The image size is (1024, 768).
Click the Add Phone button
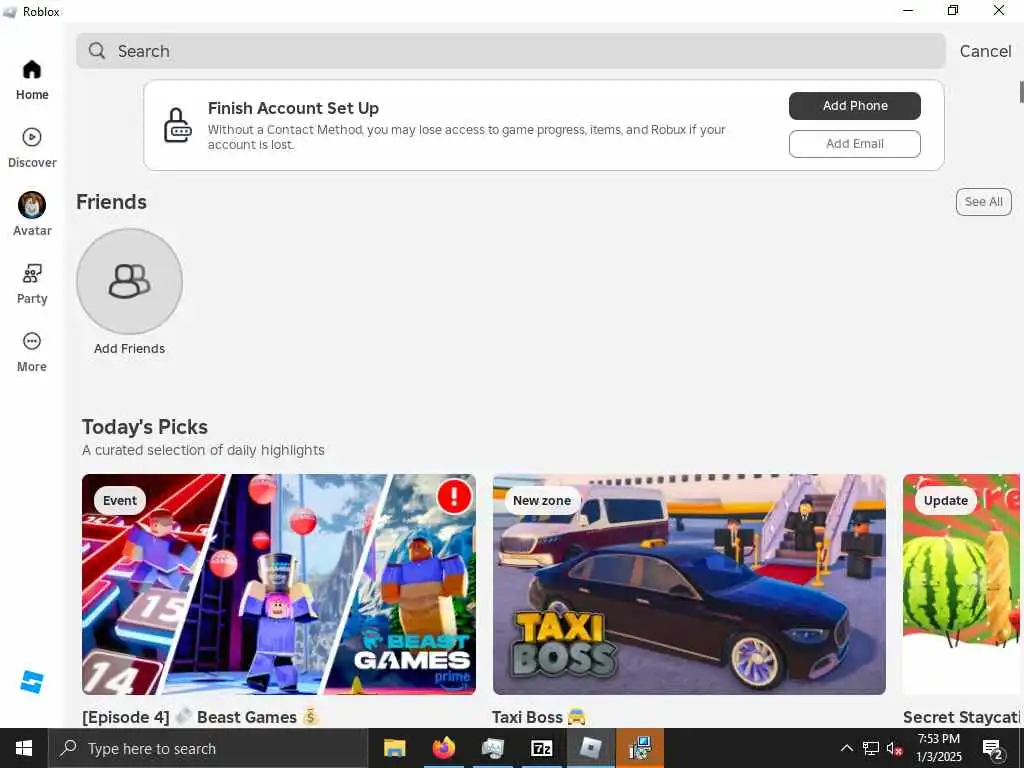[854, 106]
